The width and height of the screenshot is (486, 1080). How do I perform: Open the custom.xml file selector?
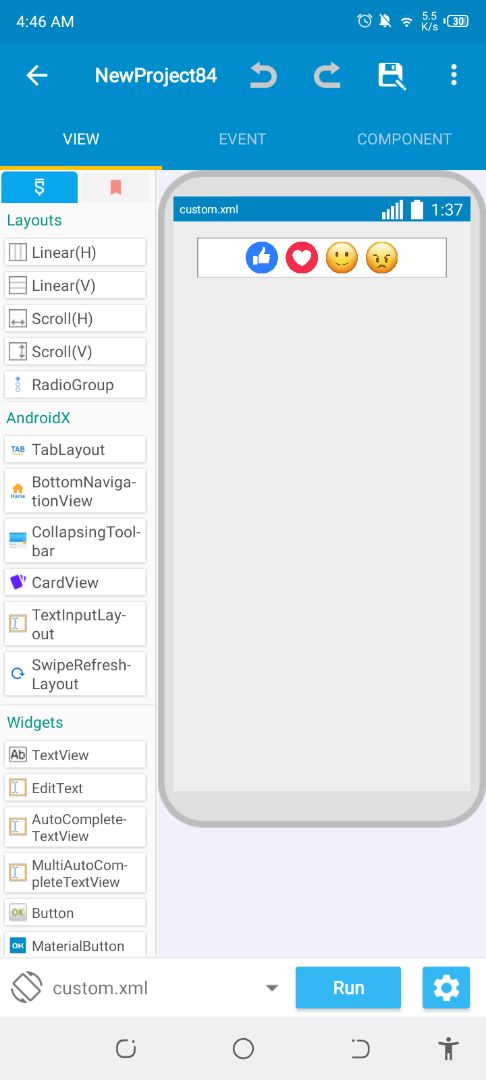(x=145, y=988)
